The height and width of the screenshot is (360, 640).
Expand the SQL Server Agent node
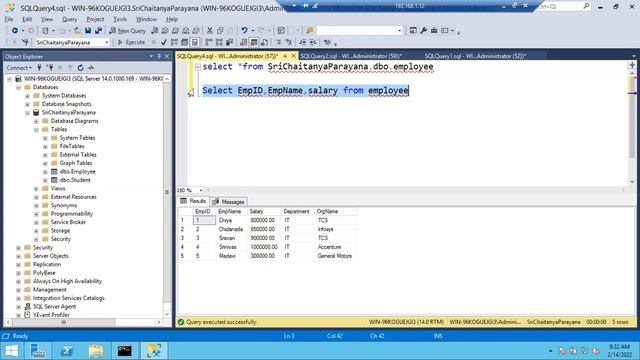tap(18, 307)
